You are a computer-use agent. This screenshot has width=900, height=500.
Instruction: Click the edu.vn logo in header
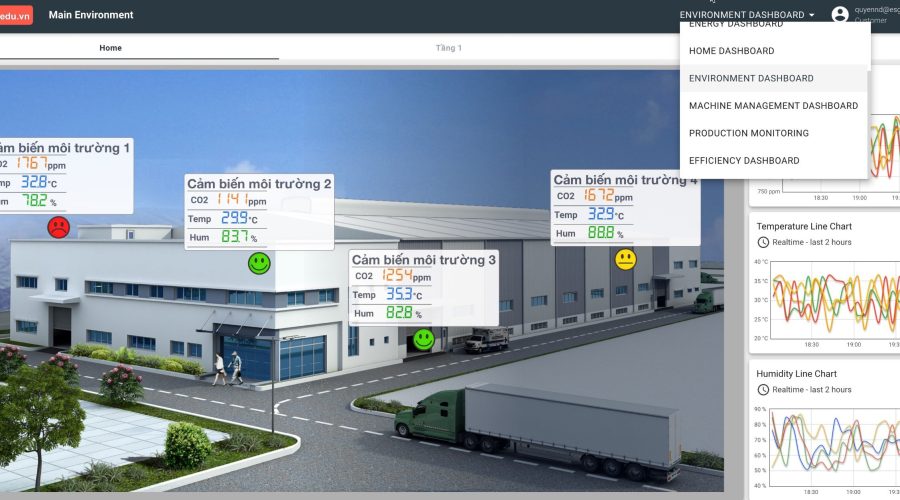14,15
